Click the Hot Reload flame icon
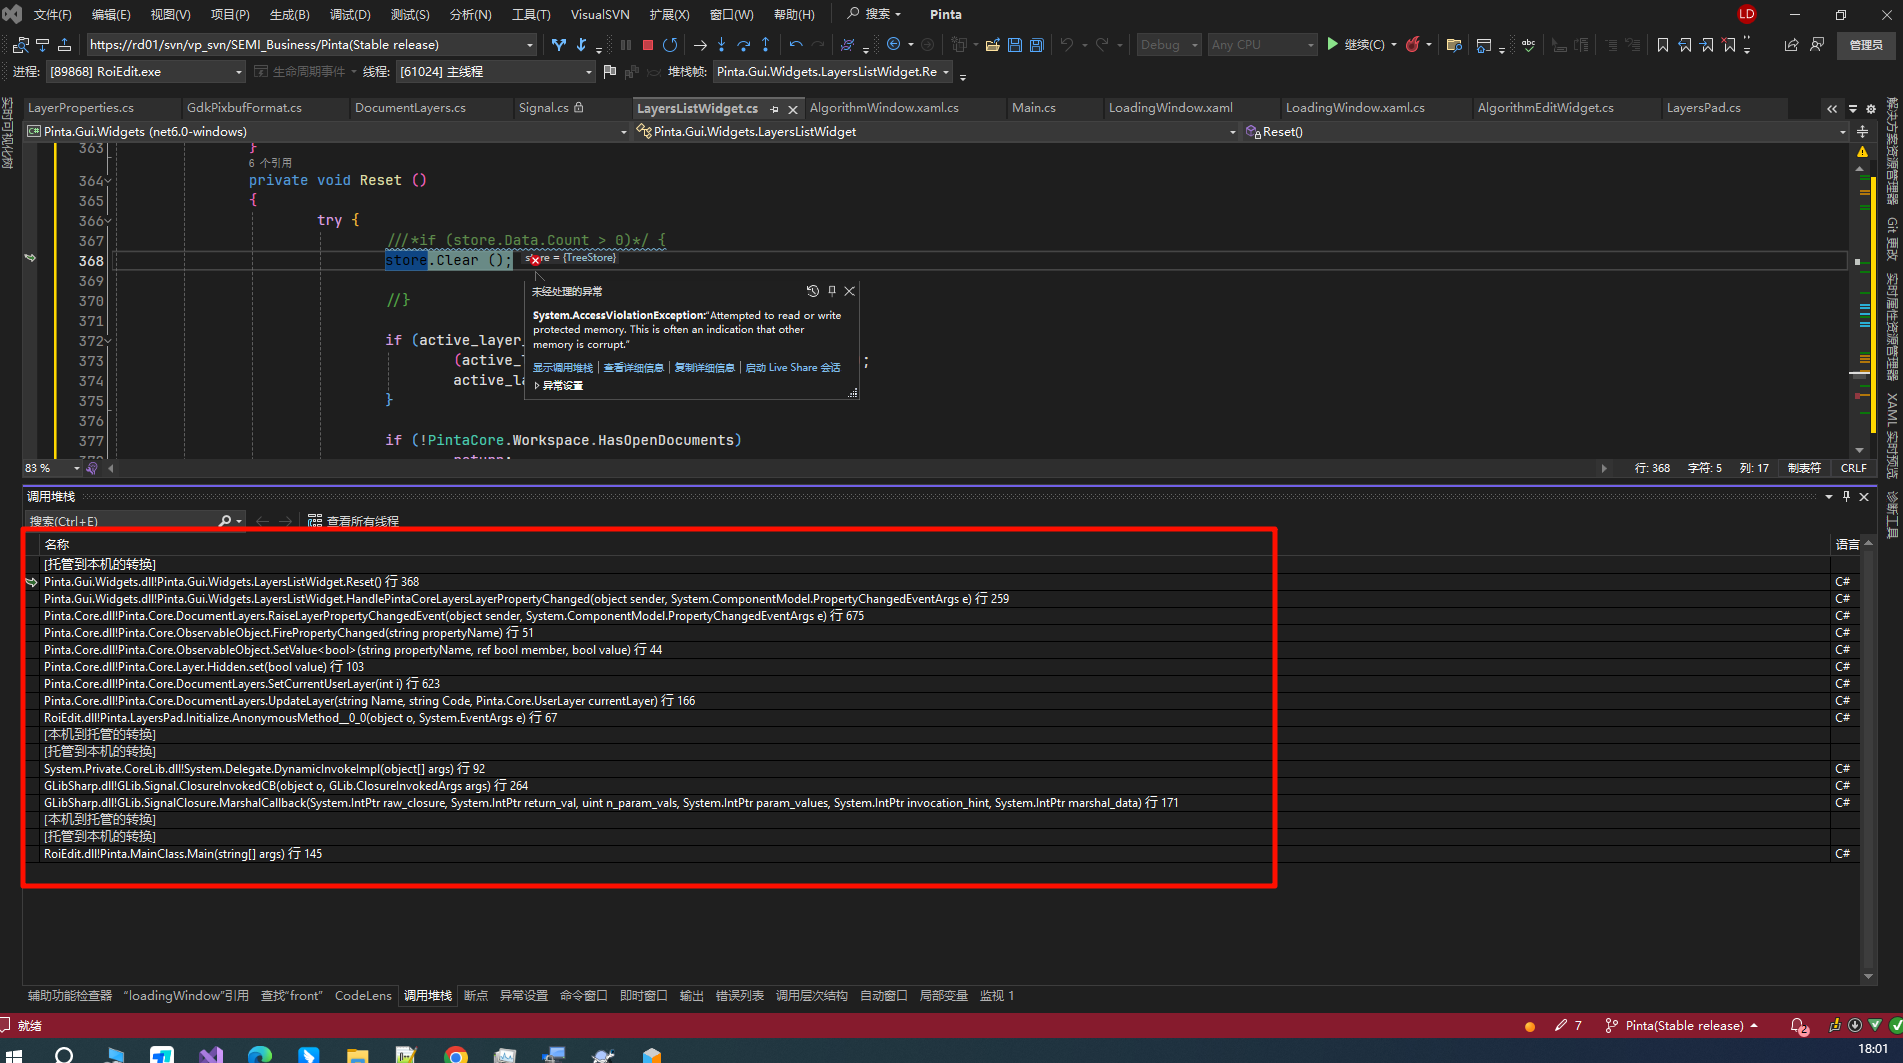This screenshot has width=1903, height=1063. coord(1413,45)
